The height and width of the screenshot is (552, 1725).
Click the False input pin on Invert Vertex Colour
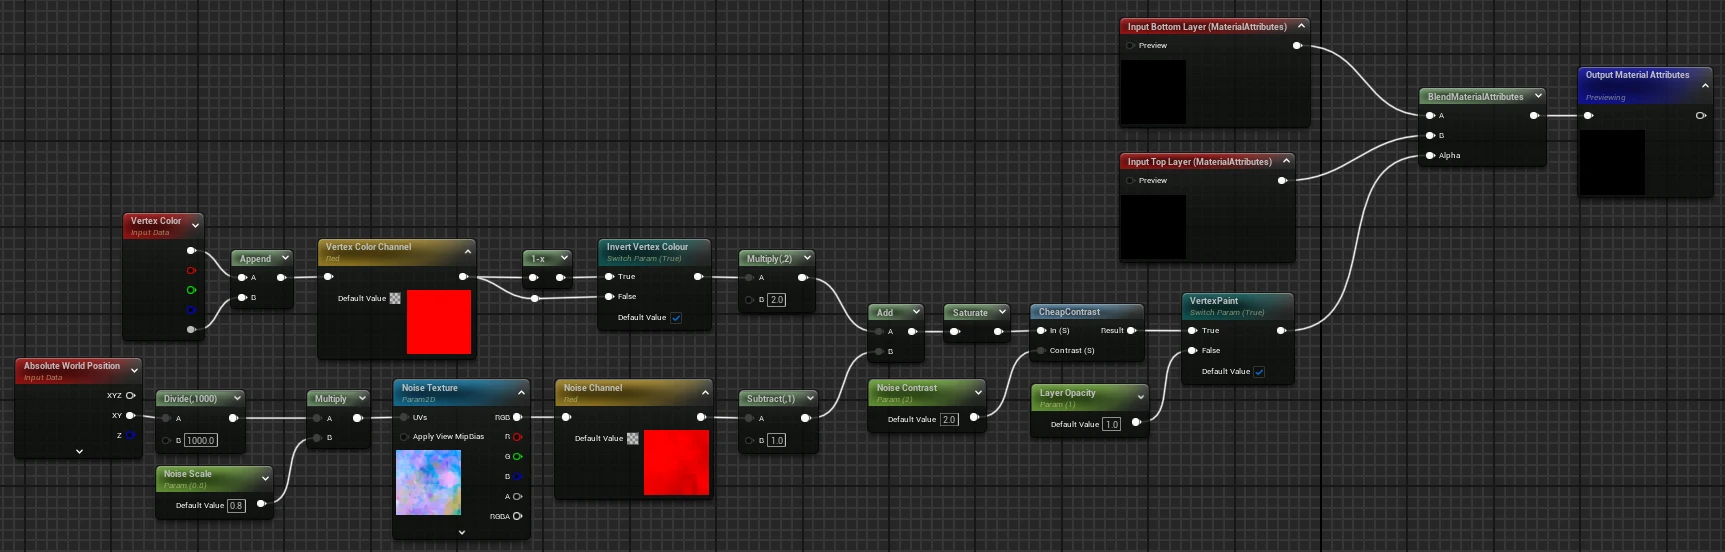609,296
